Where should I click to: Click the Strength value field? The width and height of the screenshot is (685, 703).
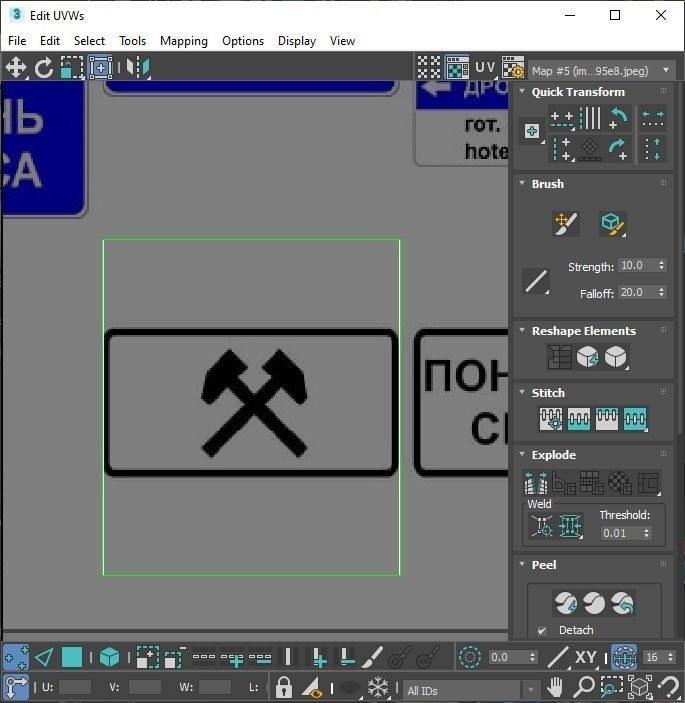(637, 265)
